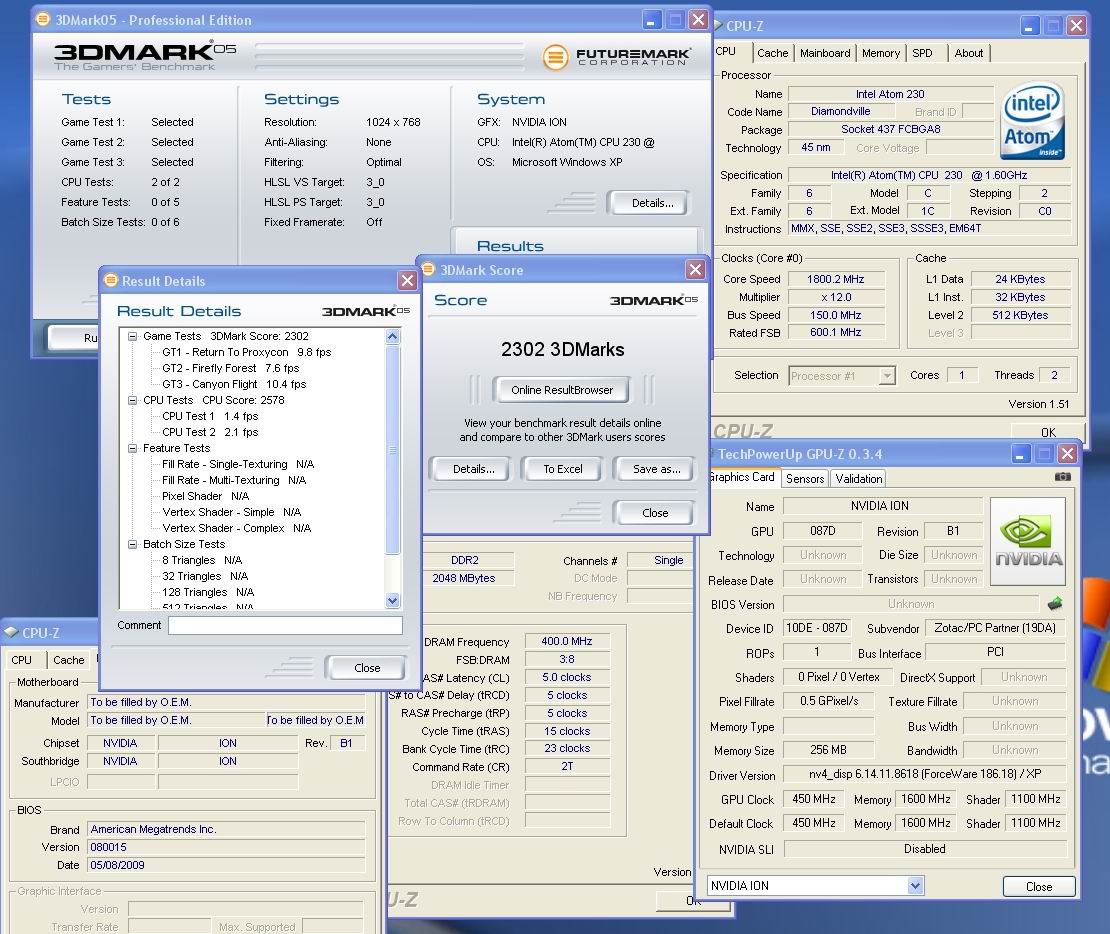
Task: Switch to GPU-Z Sensors tab
Action: 805,479
